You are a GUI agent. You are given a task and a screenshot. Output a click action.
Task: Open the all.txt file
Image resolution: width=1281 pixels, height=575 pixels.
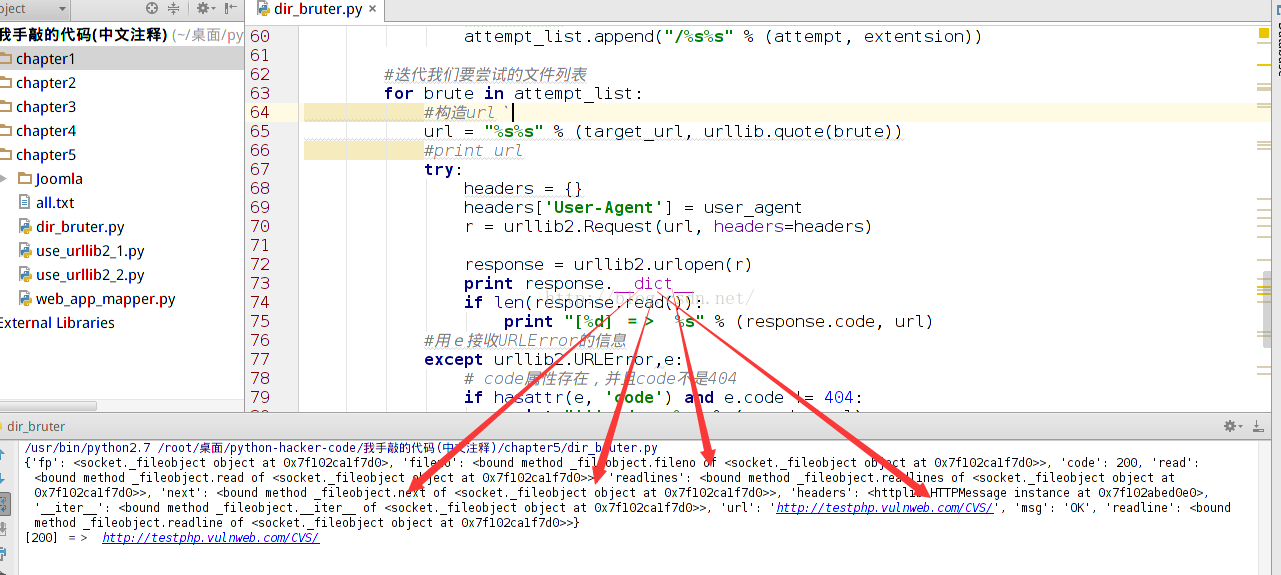coord(55,203)
